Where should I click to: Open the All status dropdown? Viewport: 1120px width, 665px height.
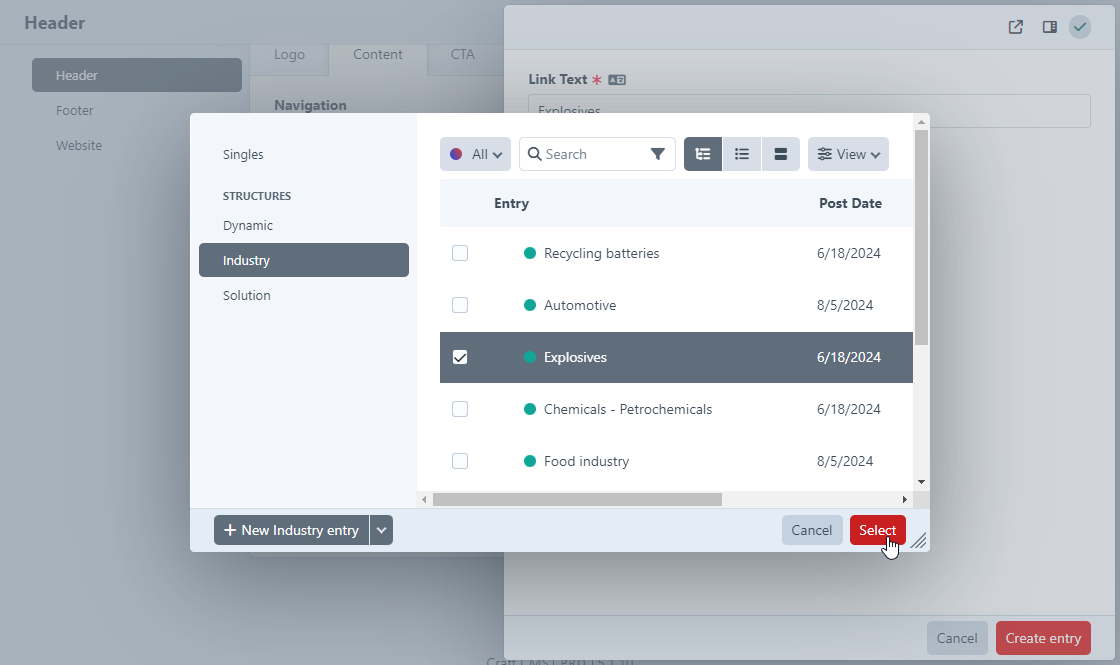pyautogui.click(x=475, y=154)
